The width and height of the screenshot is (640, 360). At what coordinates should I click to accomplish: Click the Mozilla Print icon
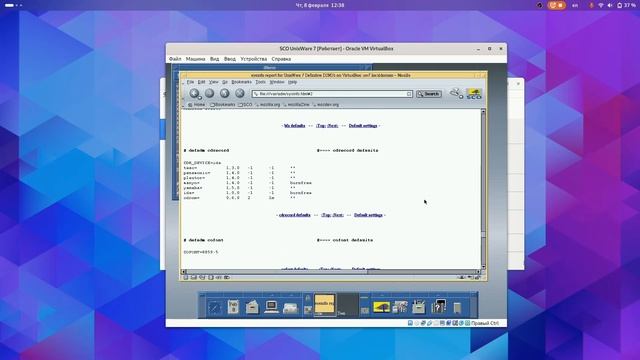pyautogui.click(x=455, y=93)
